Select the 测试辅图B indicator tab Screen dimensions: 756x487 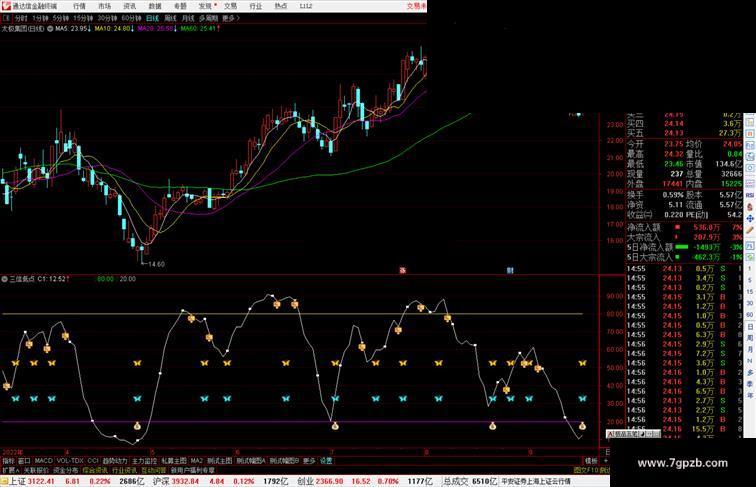284,461
